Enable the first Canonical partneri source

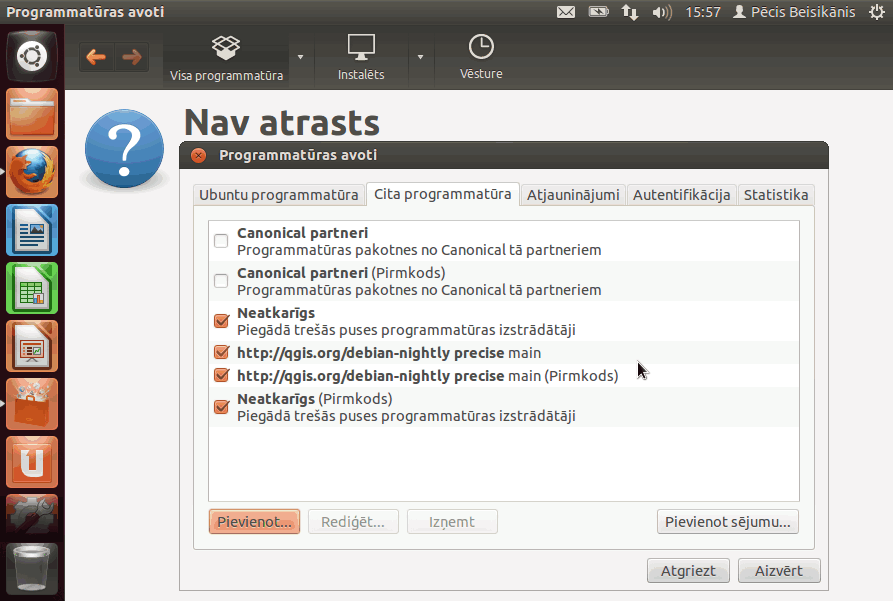coord(221,241)
